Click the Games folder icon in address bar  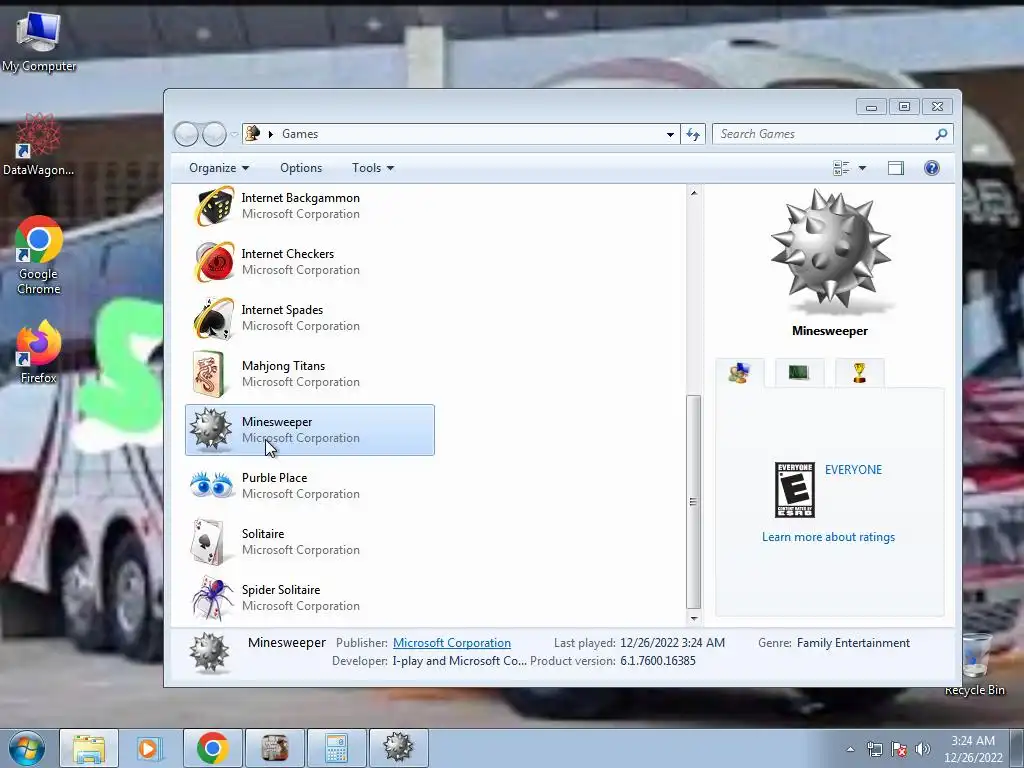pos(253,133)
